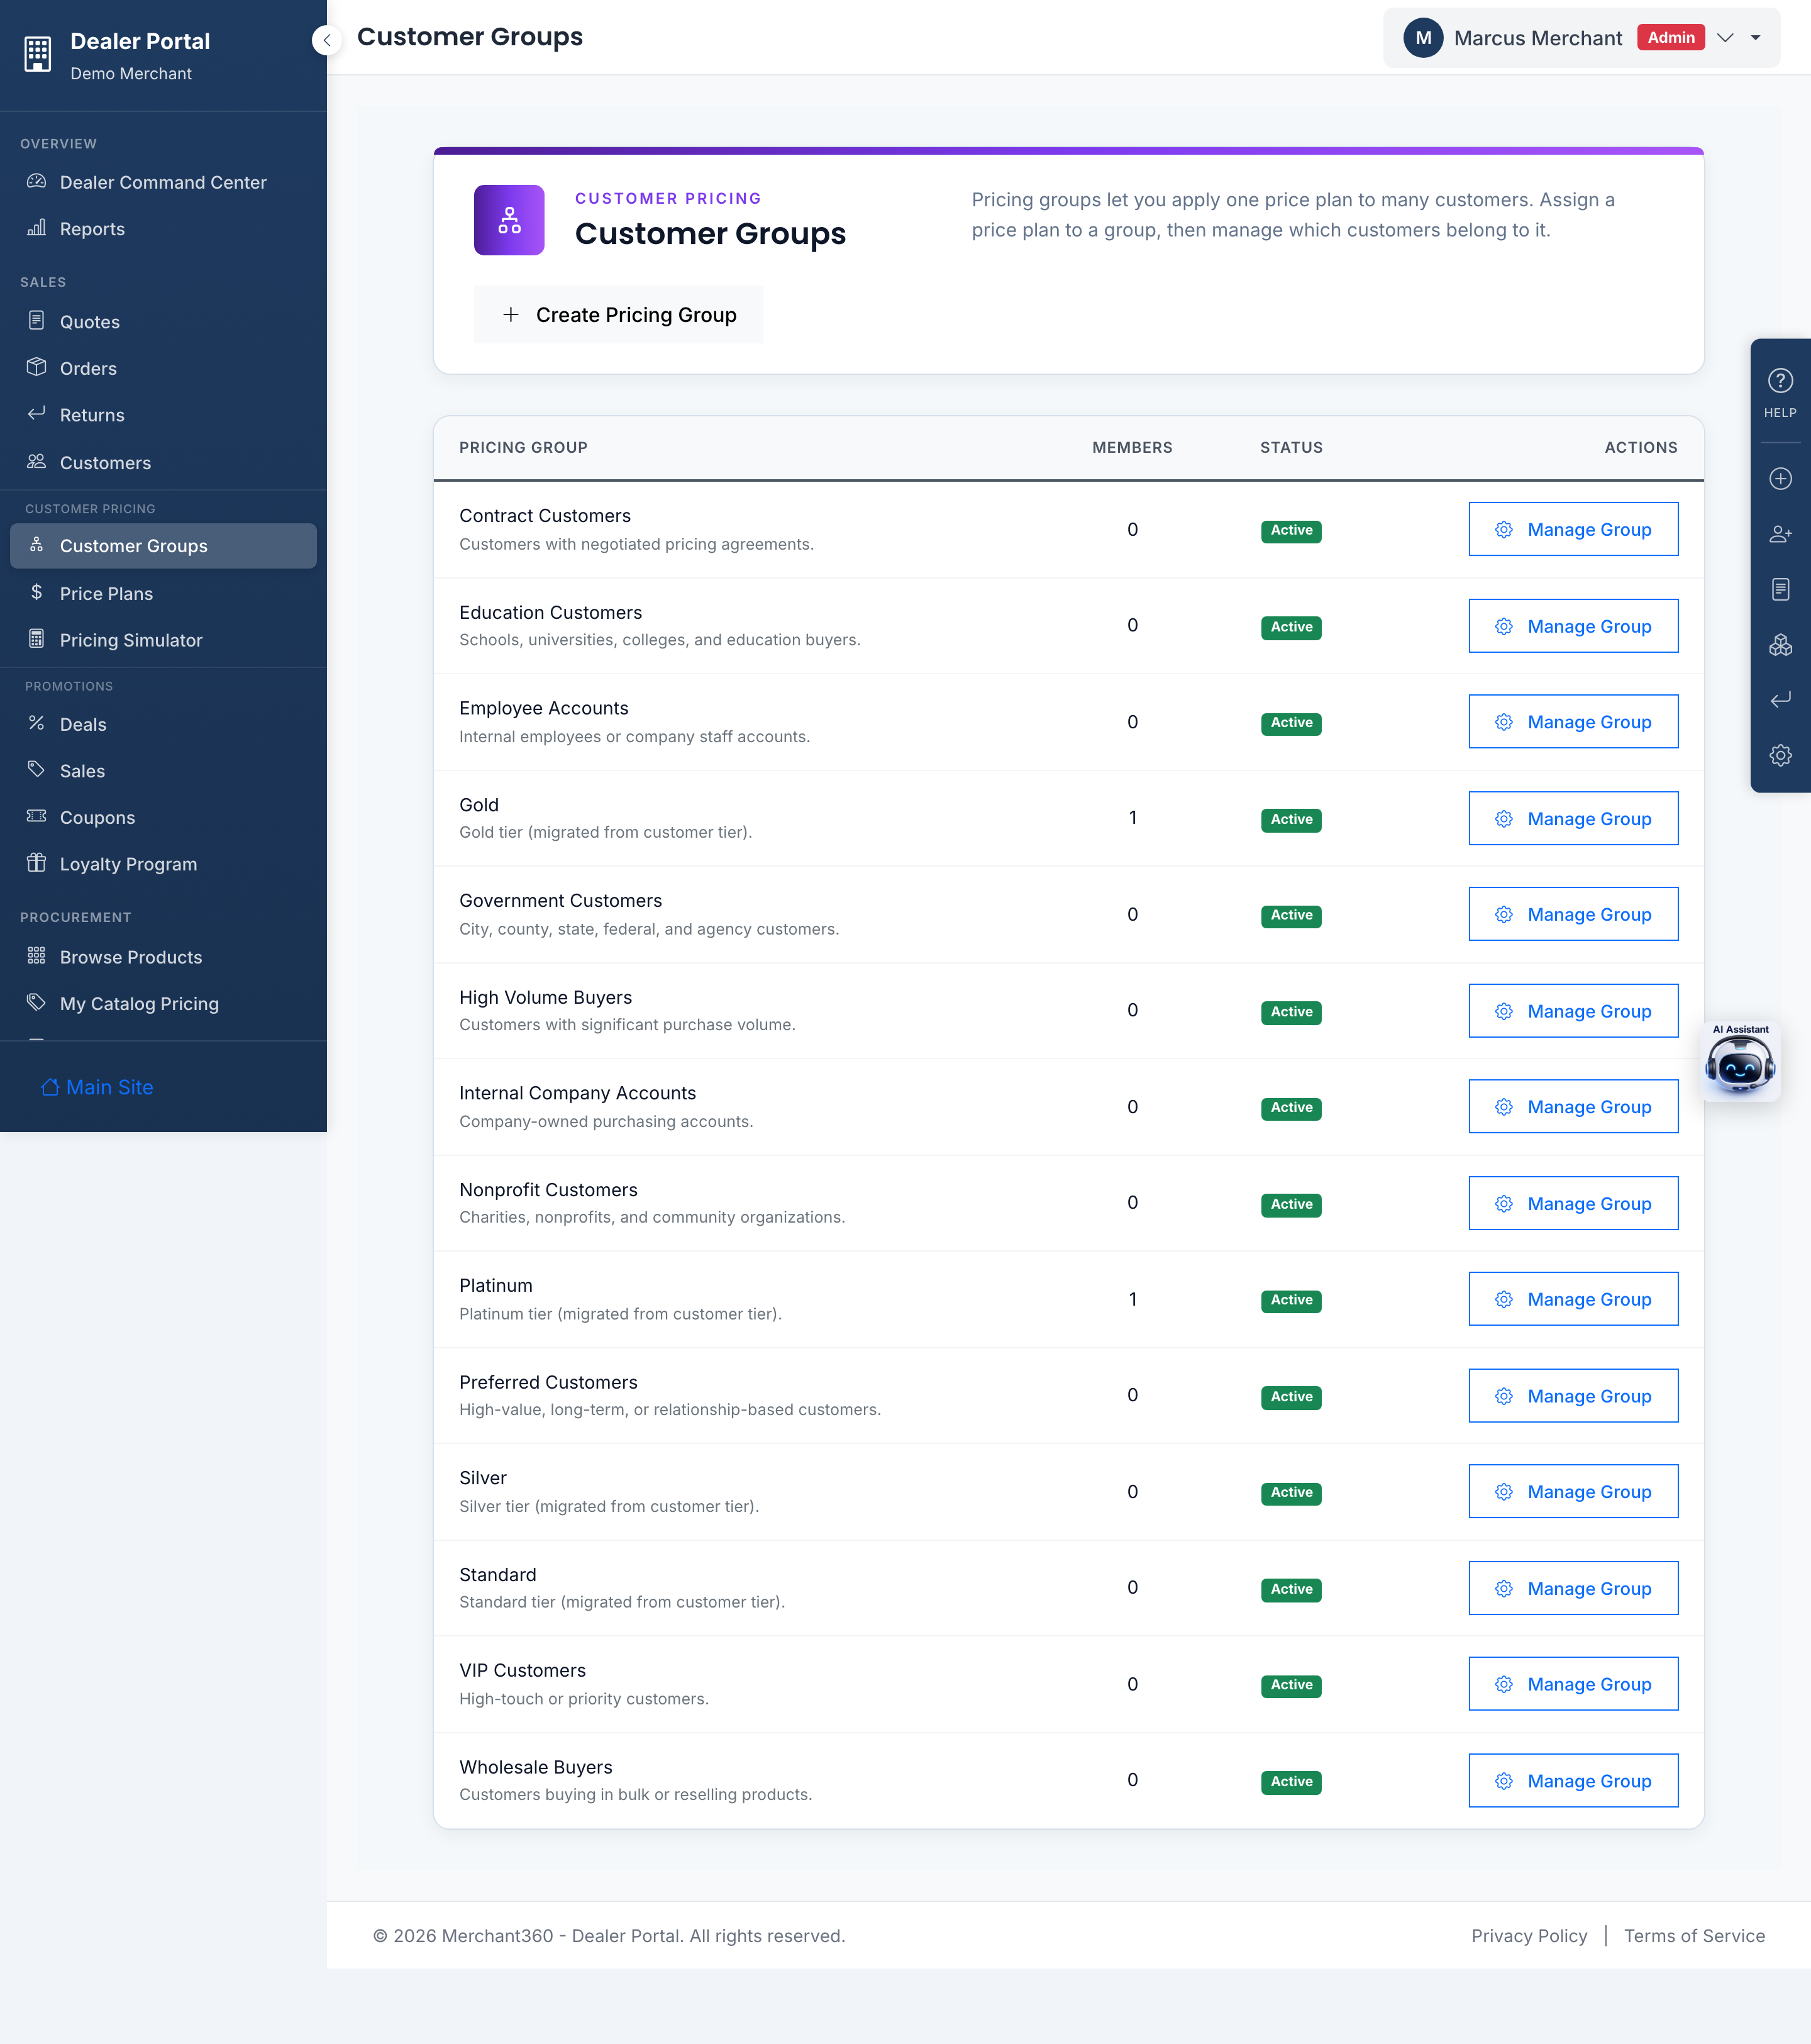Select Loyalty Program in the sidebar

click(163, 864)
